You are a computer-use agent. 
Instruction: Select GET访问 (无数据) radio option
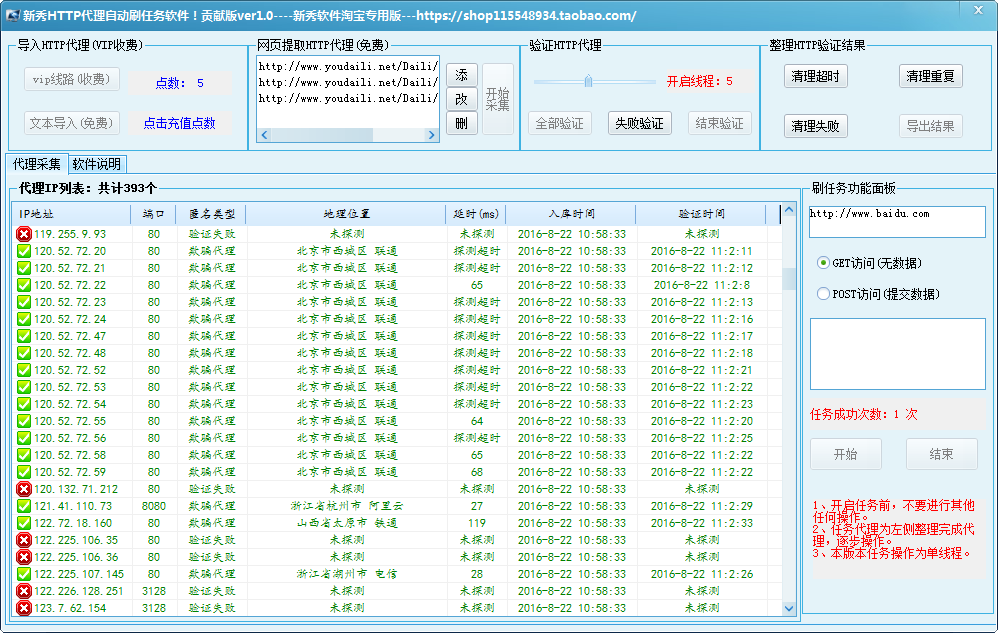[823, 263]
